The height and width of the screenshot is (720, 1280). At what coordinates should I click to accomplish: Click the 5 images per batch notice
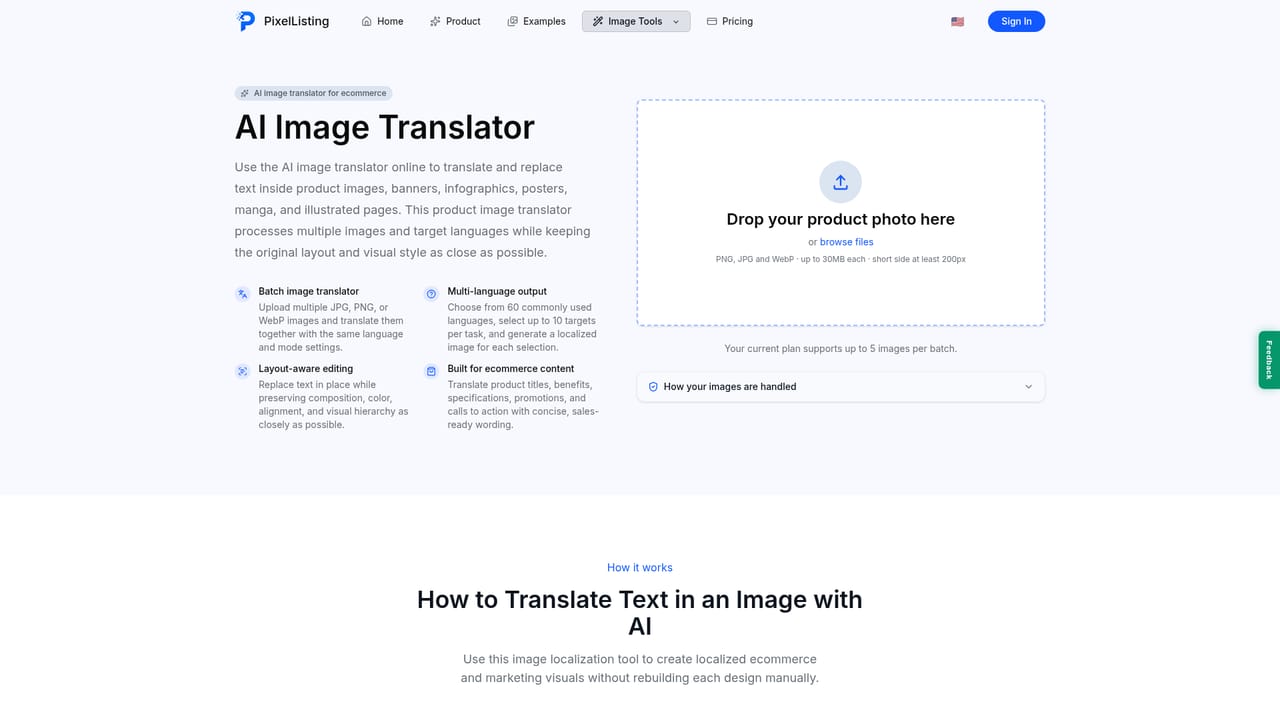pos(840,348)
